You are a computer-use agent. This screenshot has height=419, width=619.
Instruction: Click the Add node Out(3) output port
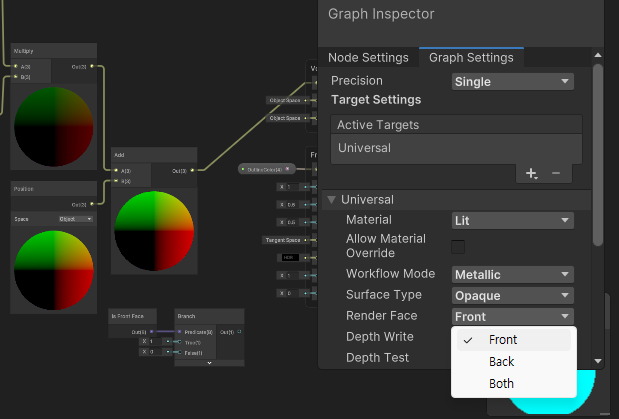[192, 170]
